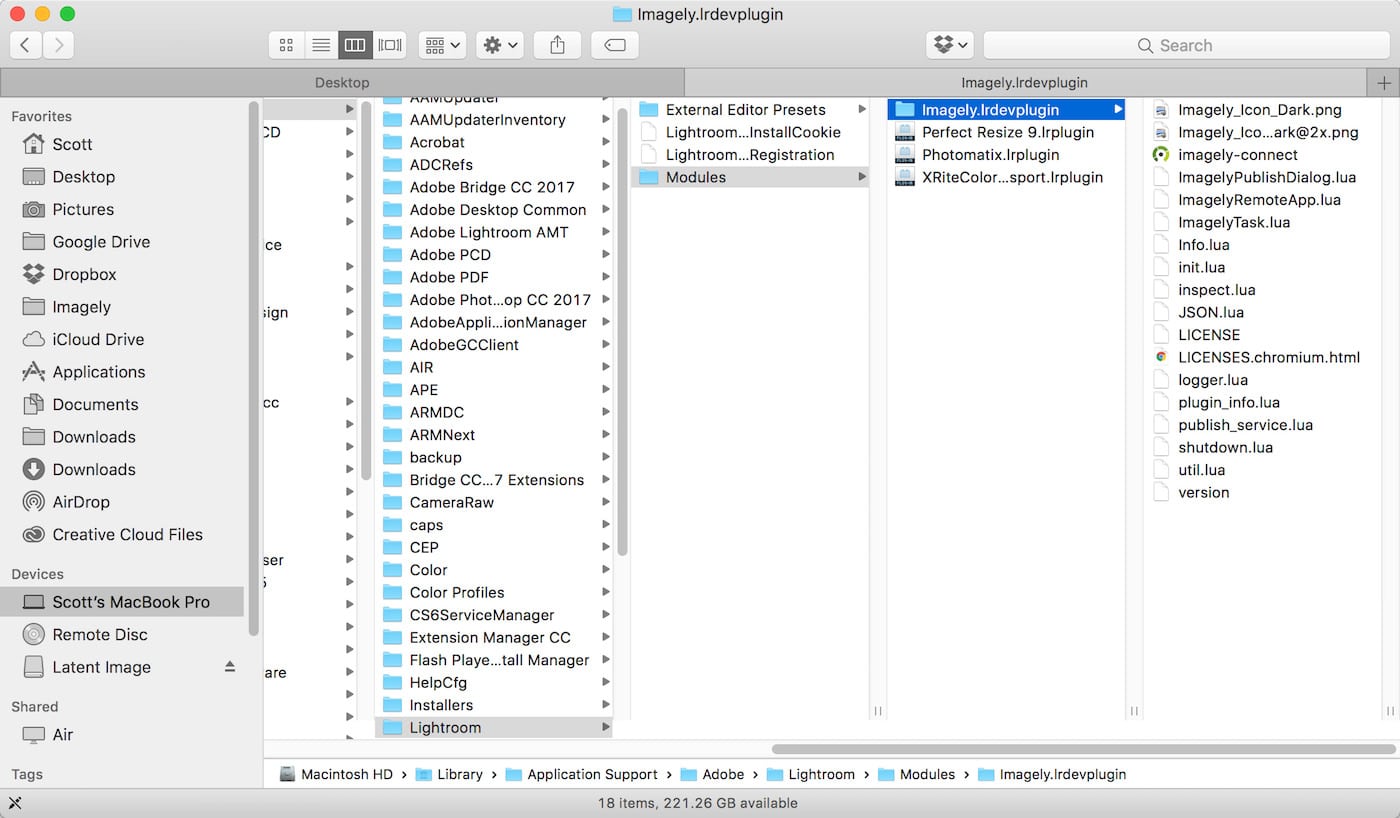This screenshot has height=818, width=1400.
Task: Expand the External Editor Presets folder
Action: (862, 110)
